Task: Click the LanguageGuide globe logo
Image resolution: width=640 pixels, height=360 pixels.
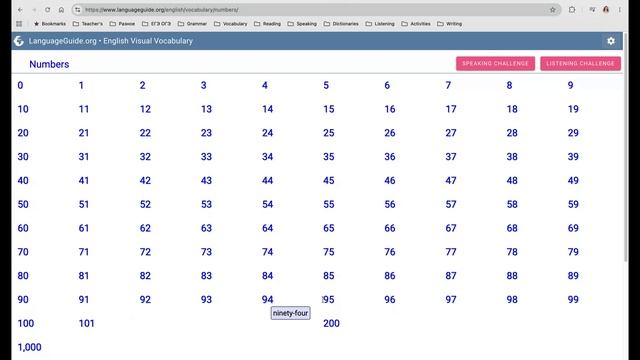Action: pos(19,41)
